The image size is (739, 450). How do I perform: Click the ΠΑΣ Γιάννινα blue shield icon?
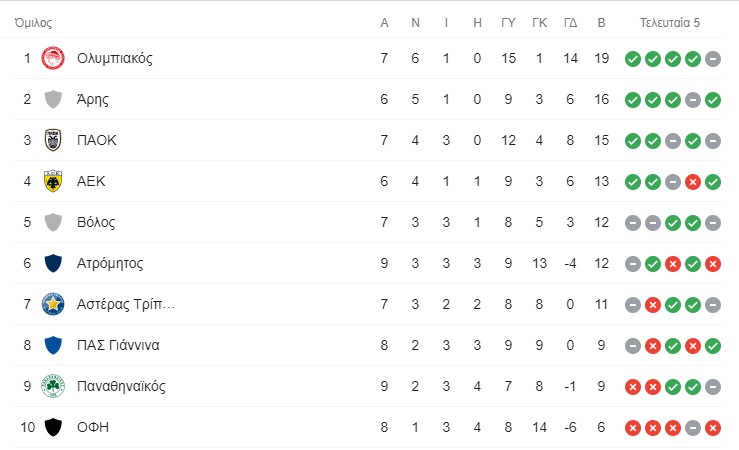click(53, 345)
